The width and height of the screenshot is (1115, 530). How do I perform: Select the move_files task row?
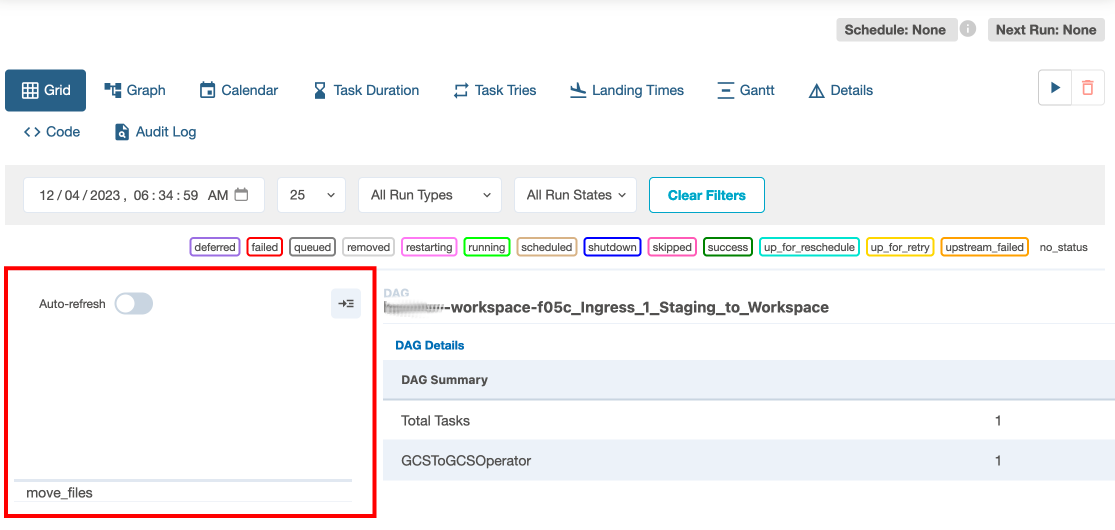183,492
